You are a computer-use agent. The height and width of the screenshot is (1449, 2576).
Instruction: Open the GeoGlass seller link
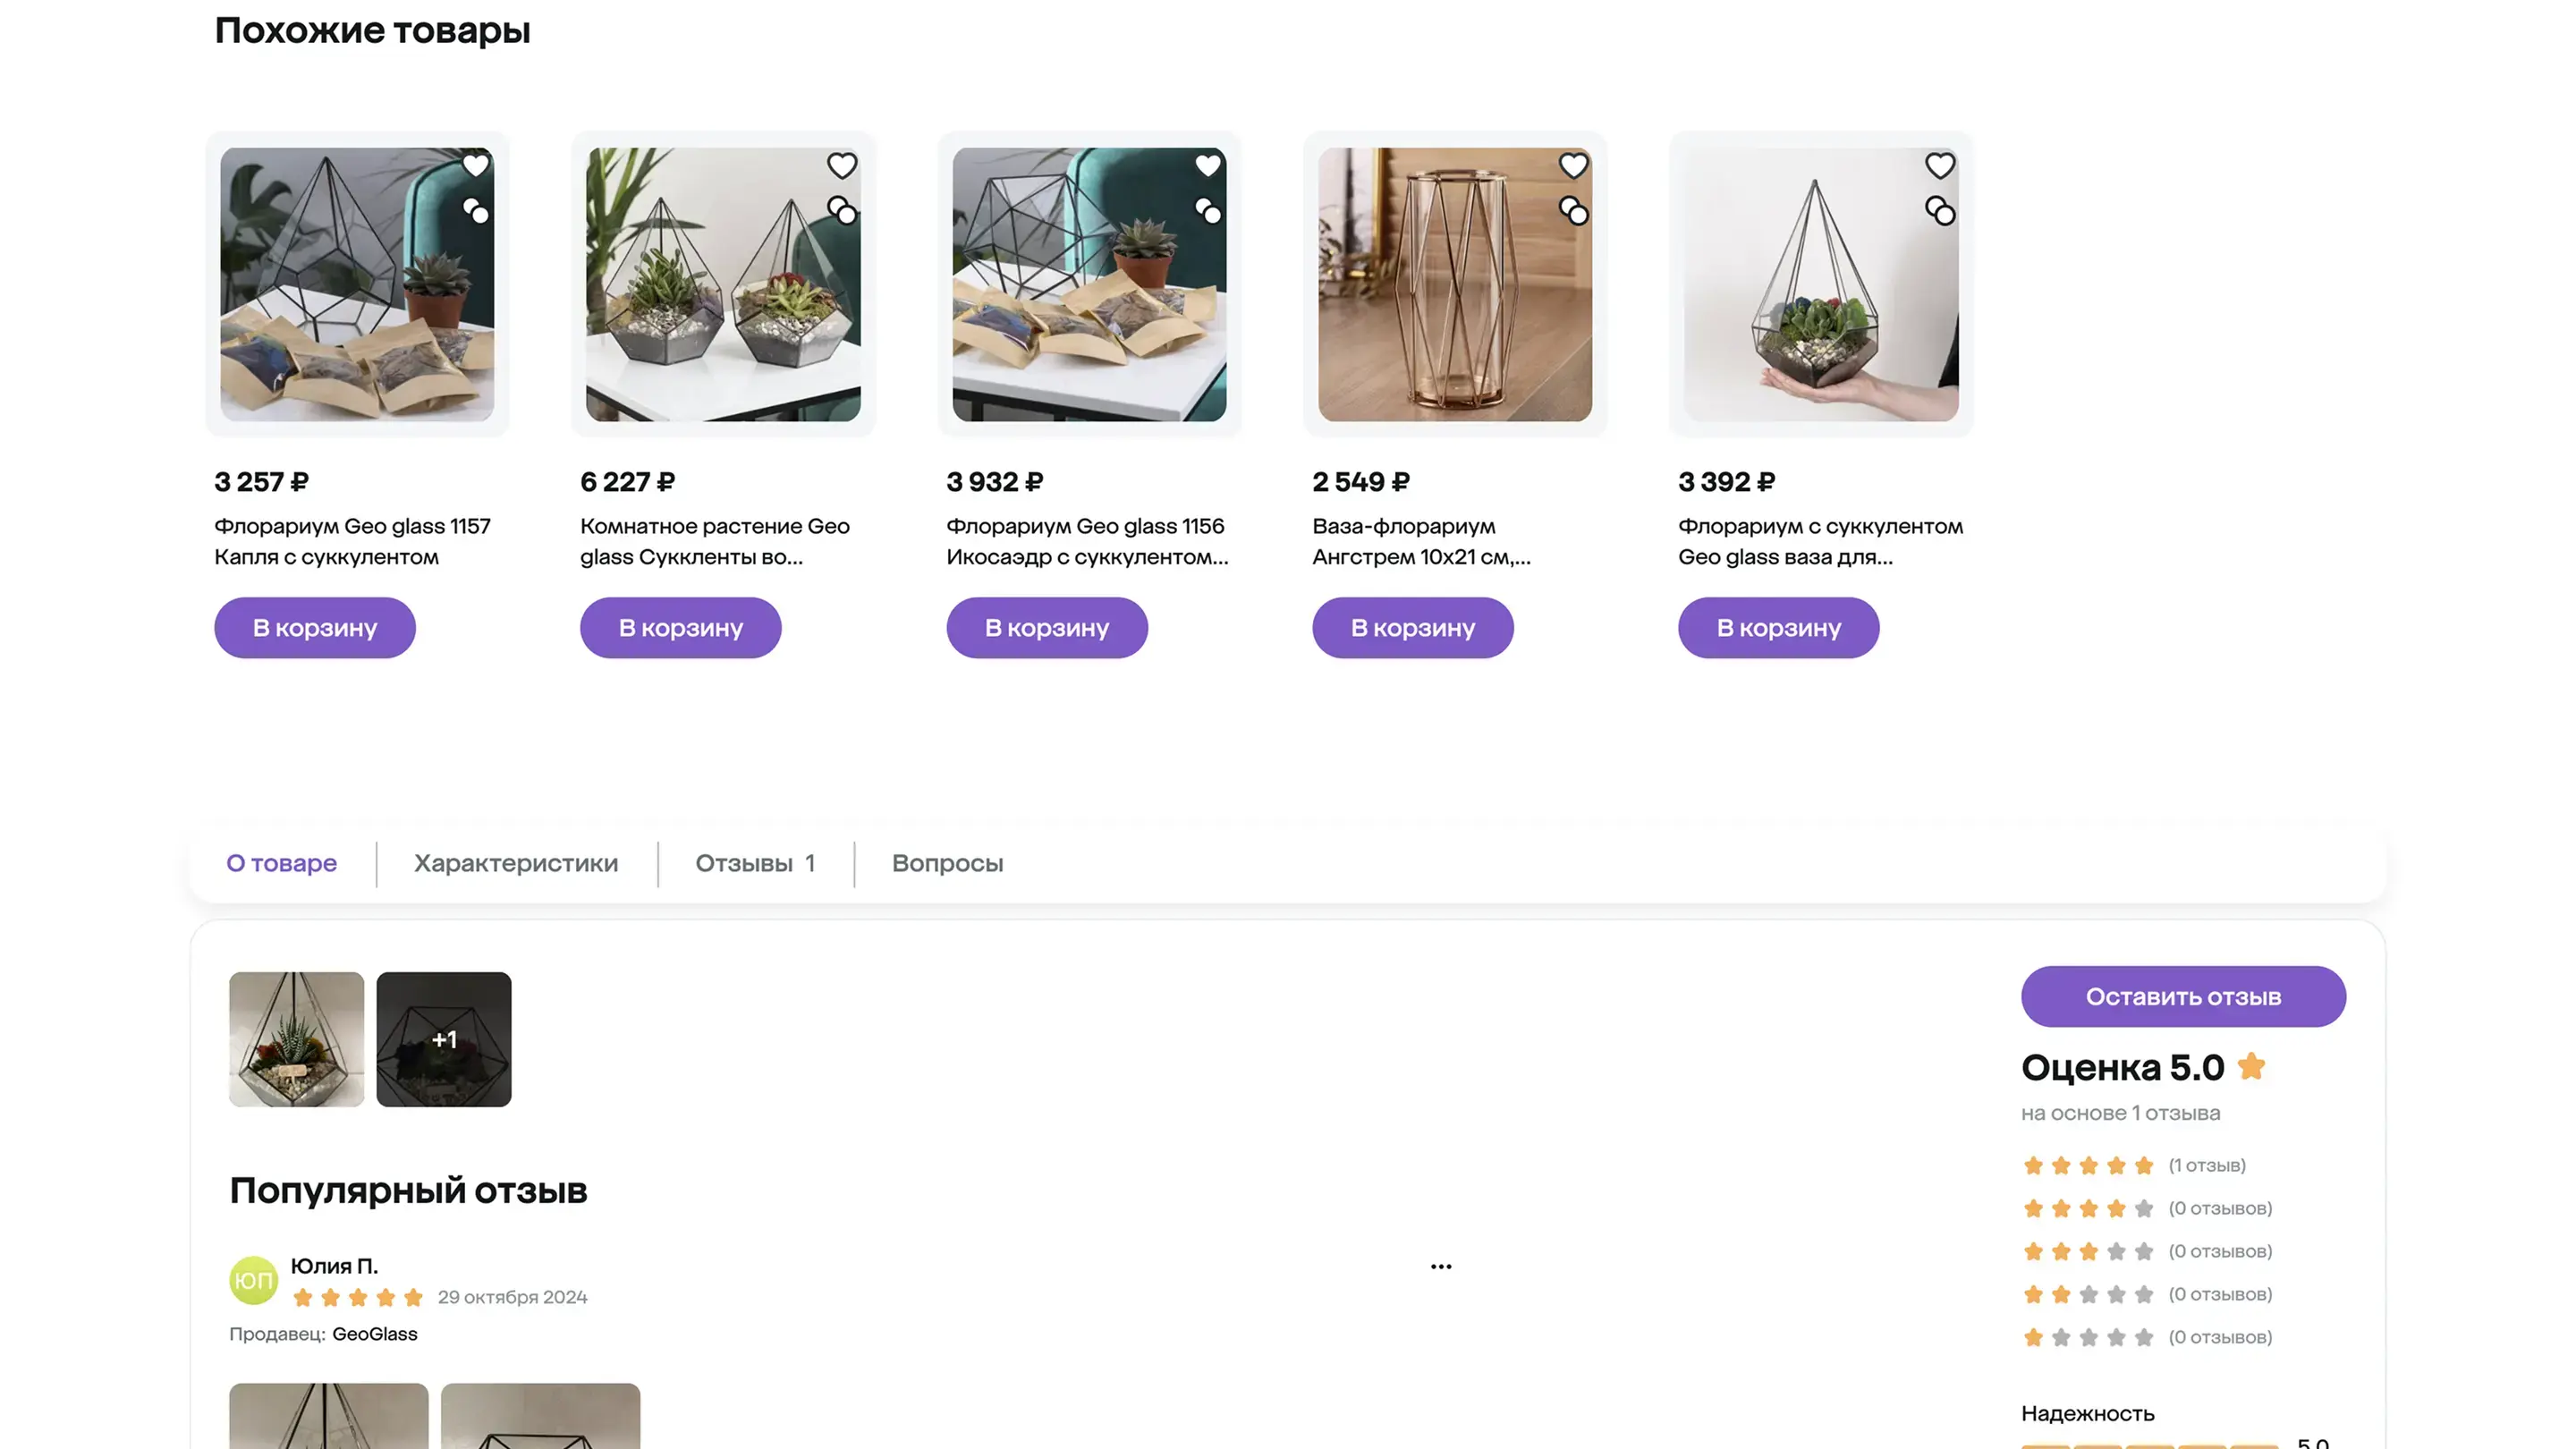(374, 1334)
